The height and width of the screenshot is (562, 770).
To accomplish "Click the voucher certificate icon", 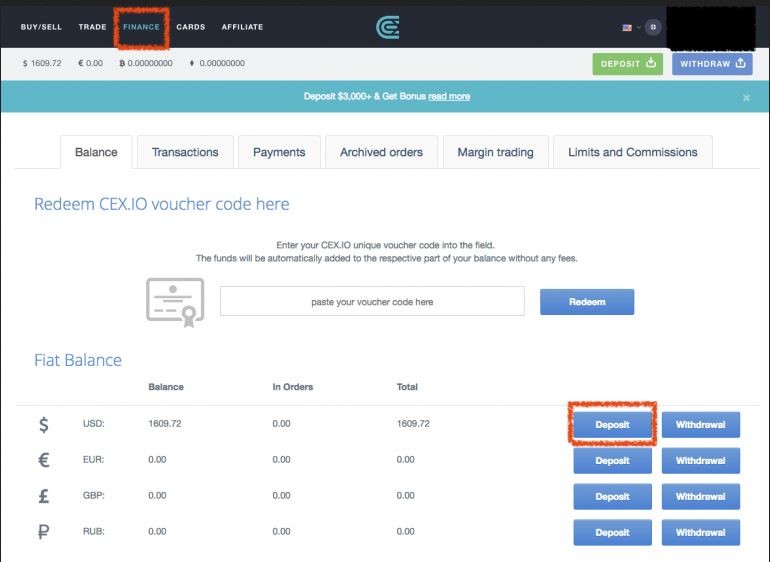I will [x=175, y=302].
